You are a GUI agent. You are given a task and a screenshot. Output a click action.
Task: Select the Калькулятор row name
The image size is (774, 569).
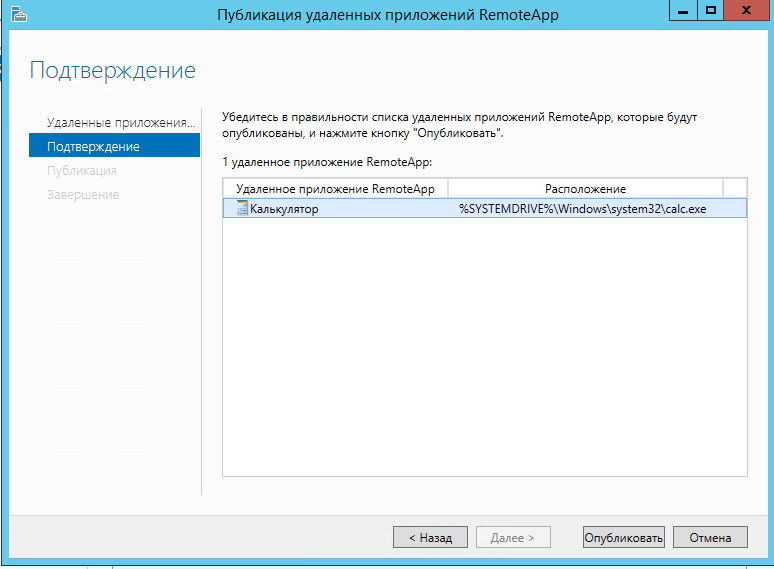point(284,209)
